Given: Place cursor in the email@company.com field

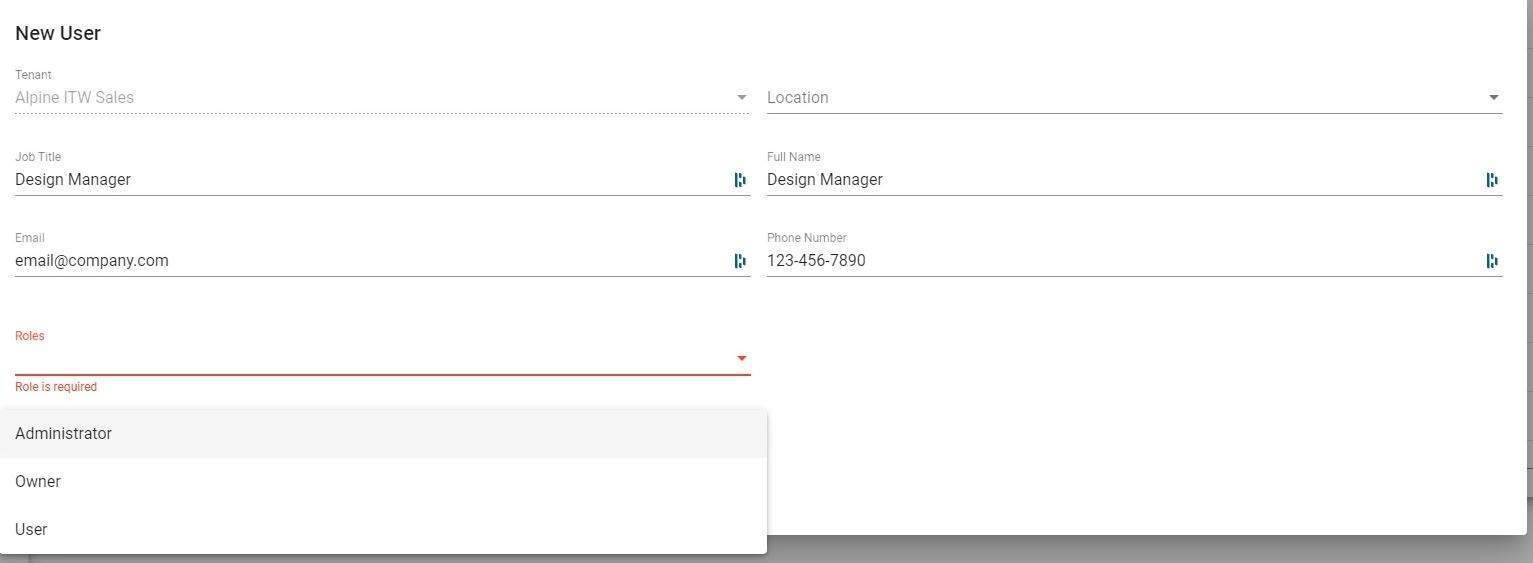Looking at the screenshot, I should pyautogui.click(x=370, y=261).
